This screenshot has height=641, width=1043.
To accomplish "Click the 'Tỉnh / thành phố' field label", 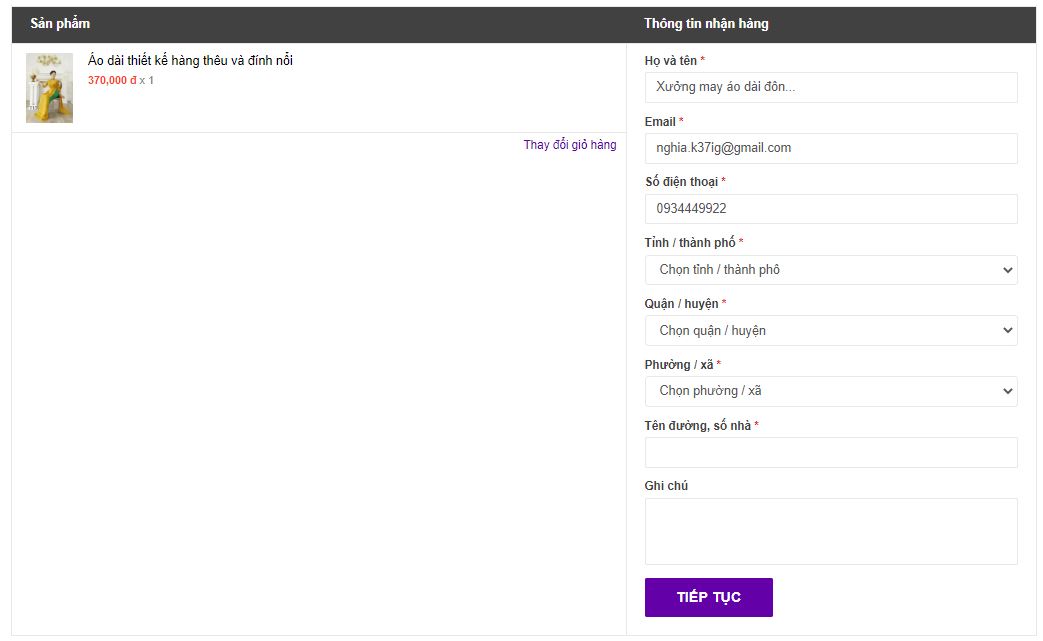I will tap(690, 243).
